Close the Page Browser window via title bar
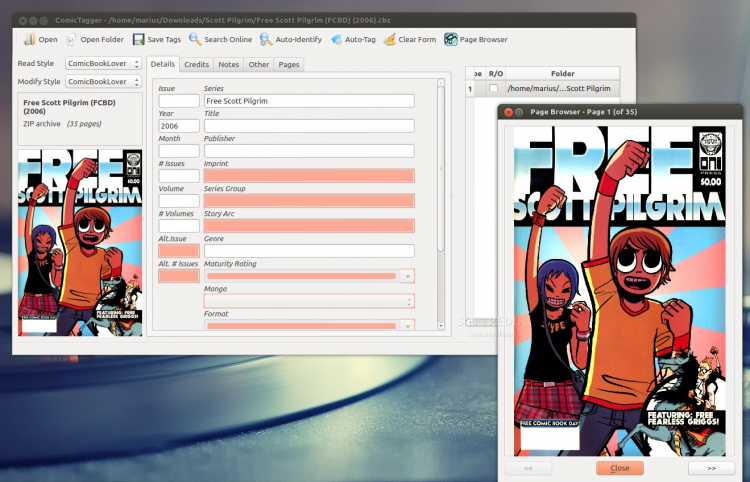750x482 pixels. click(x=508, y=112)
